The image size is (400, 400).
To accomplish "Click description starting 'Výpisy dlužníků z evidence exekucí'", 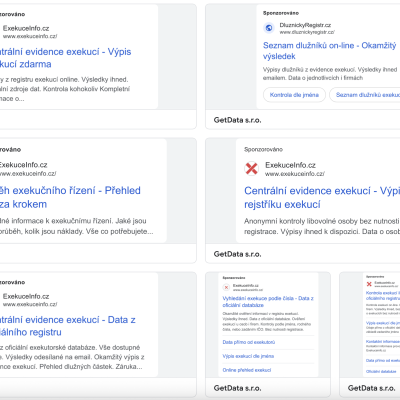I will point(330,74).
